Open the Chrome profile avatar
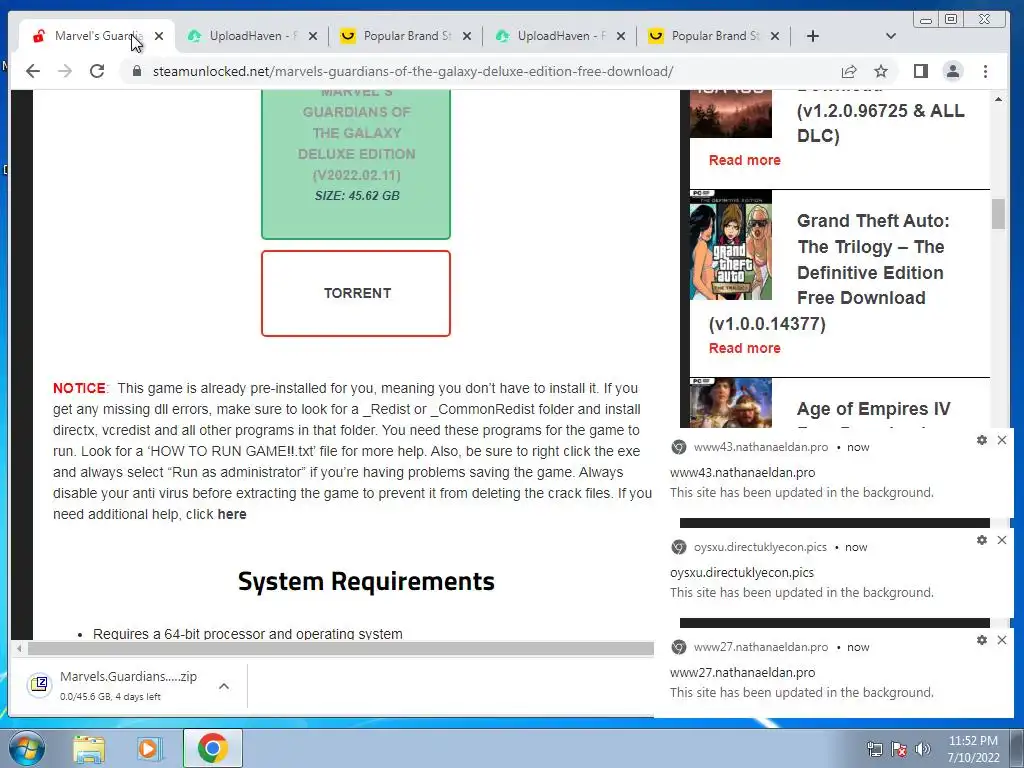The height and width of the screenshot is (768, 1024). (953, 71)
